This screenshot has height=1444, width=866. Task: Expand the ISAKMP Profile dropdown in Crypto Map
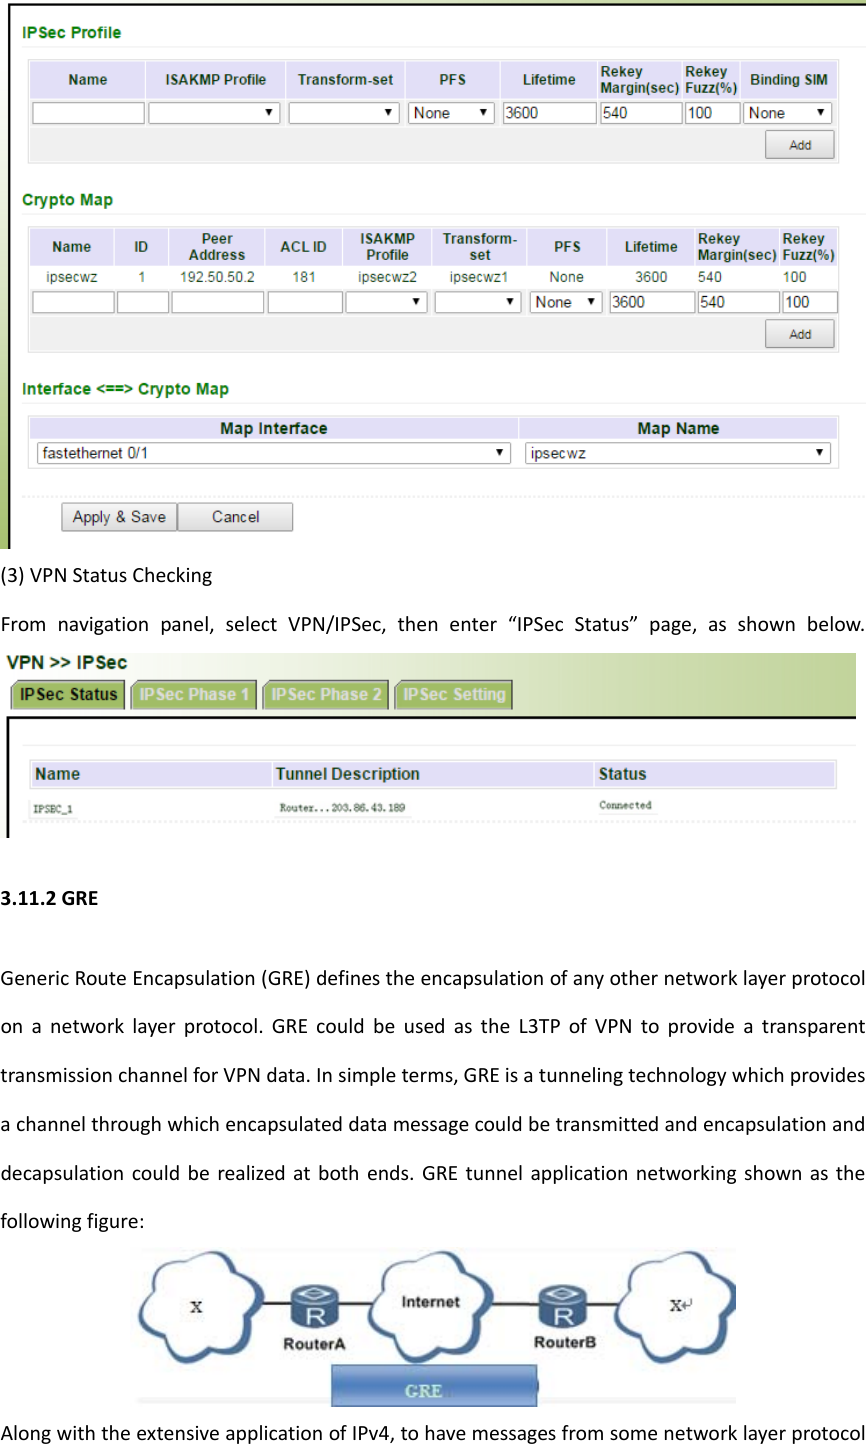click(386, 302)
